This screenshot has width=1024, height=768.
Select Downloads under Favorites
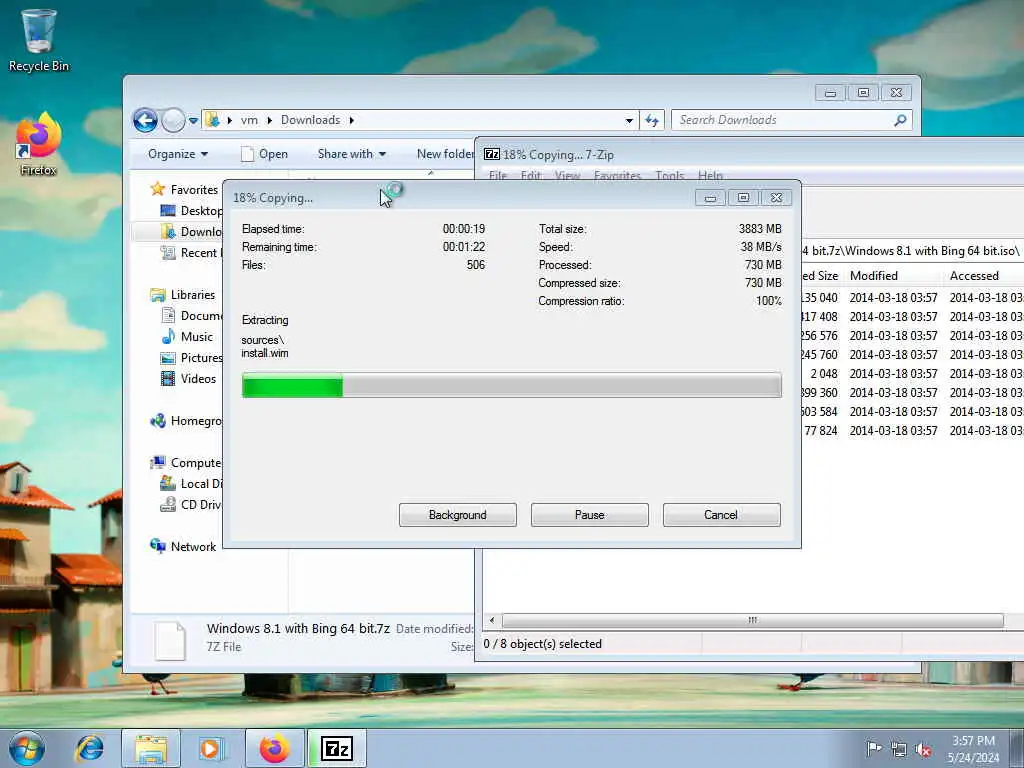point(191,232)
